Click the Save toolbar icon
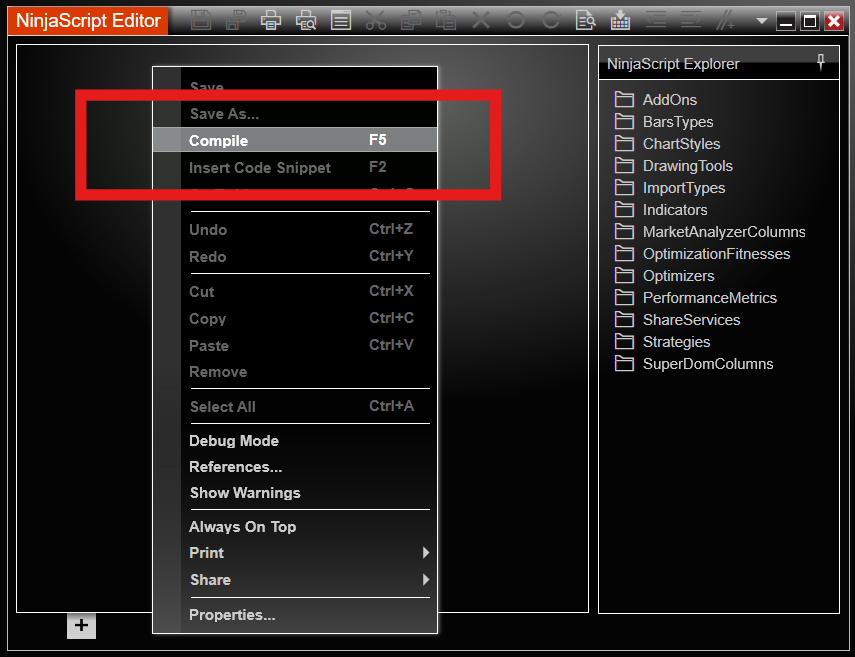855x657 pixels. [201, 20]
